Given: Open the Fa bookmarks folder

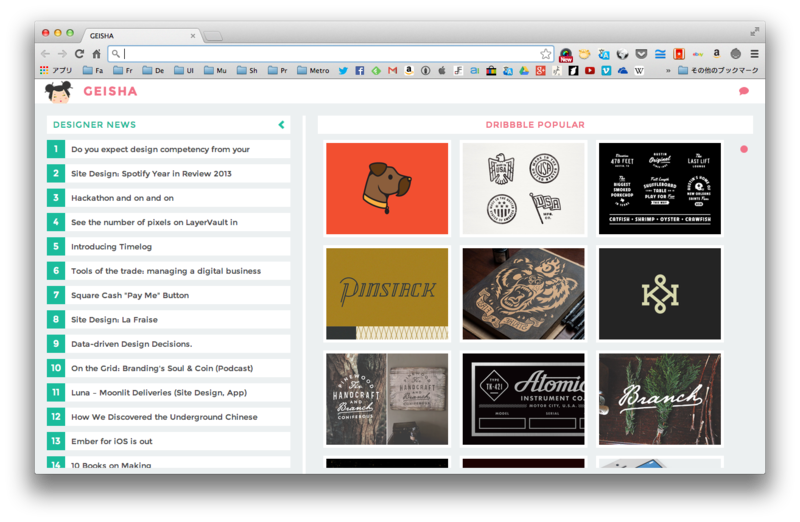Looking at the screenshot, I should (93, 70).
